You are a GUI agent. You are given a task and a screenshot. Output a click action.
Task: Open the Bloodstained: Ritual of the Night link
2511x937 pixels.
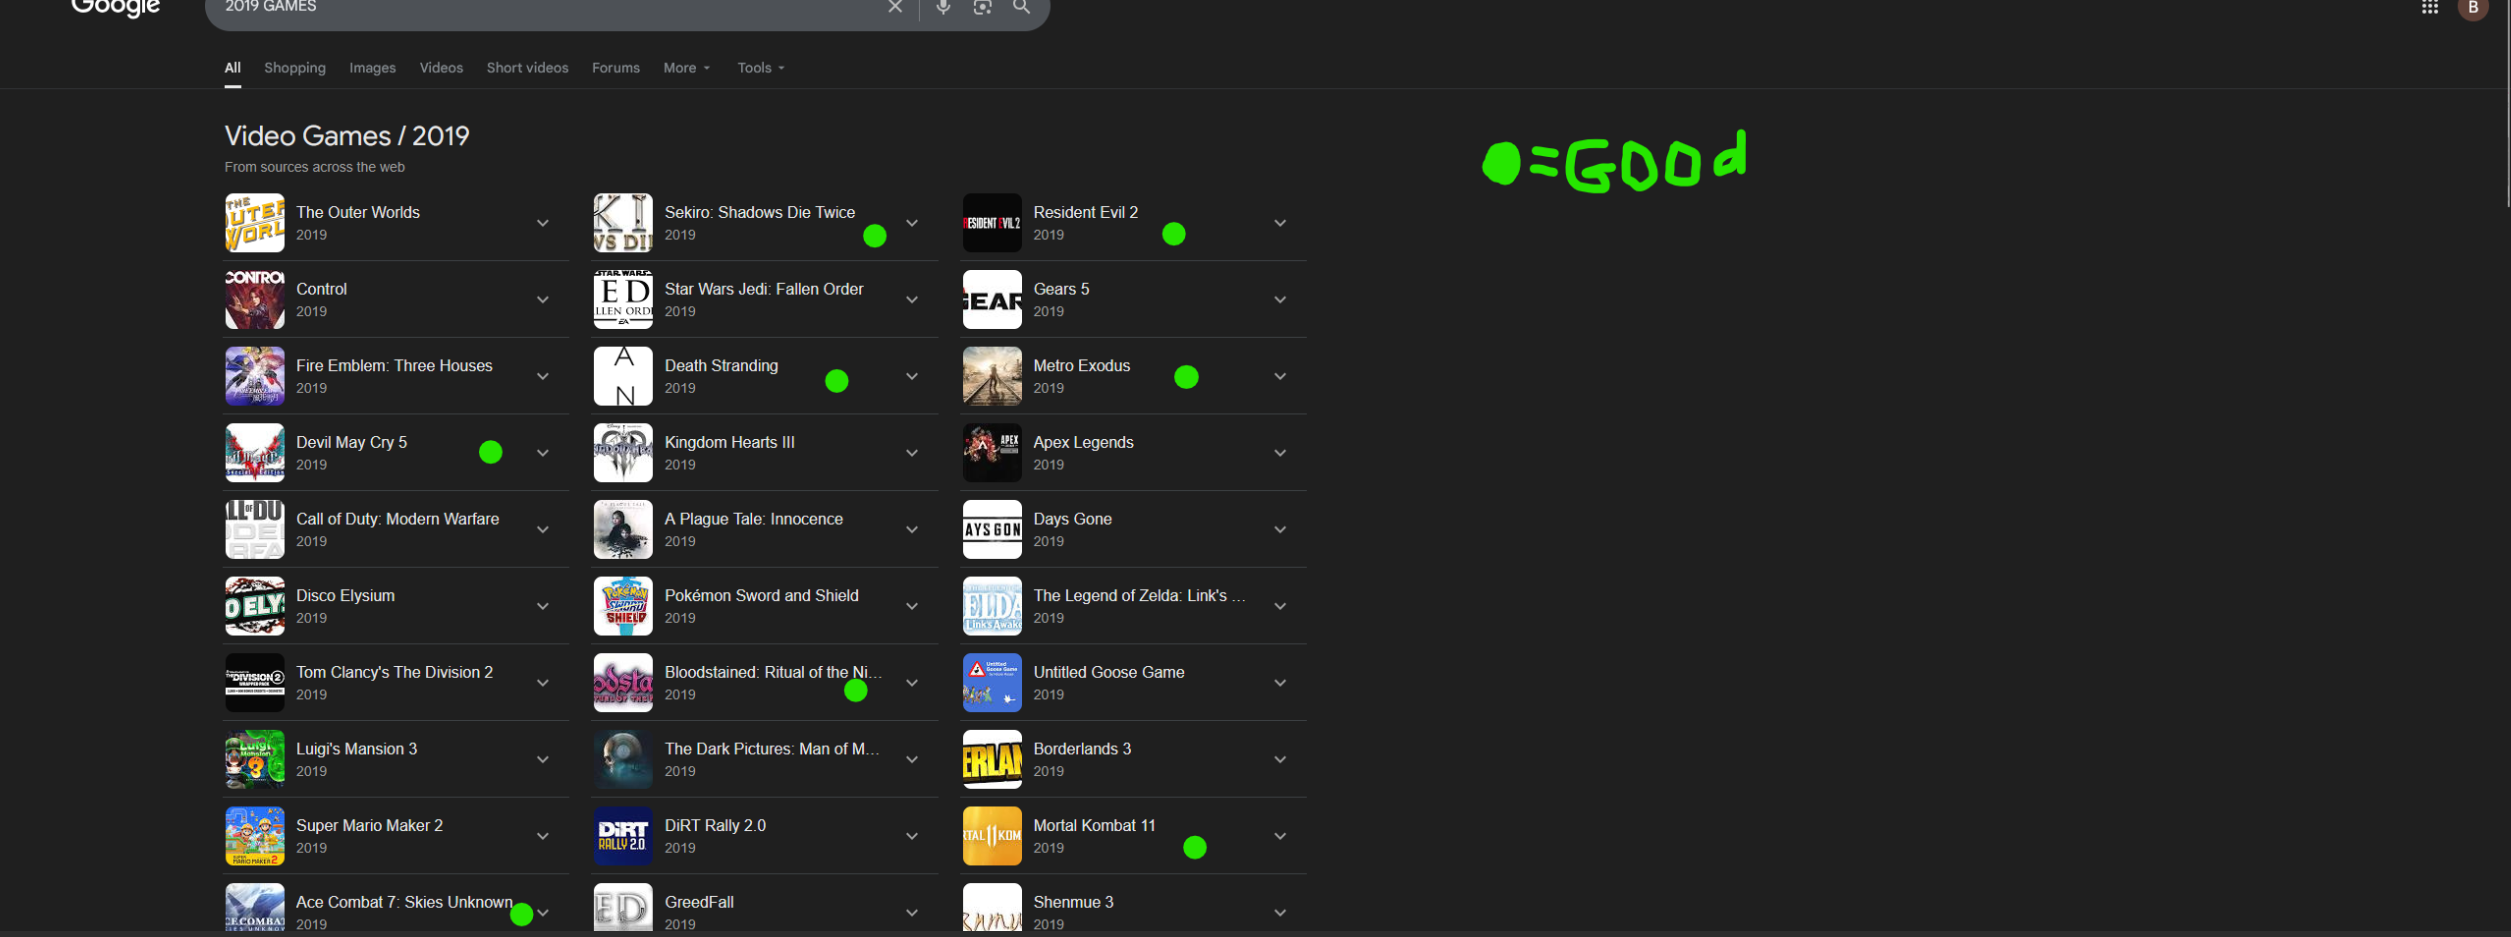pyautogui.click(x=773, y=672)
